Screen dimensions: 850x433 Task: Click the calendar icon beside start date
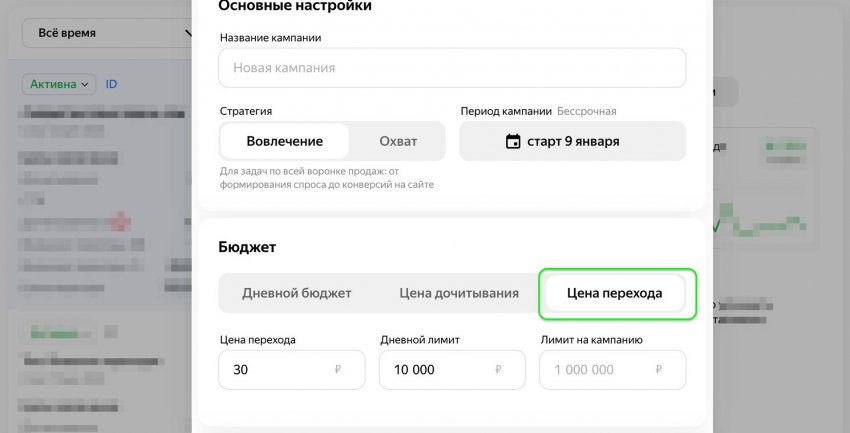[513, 141]
